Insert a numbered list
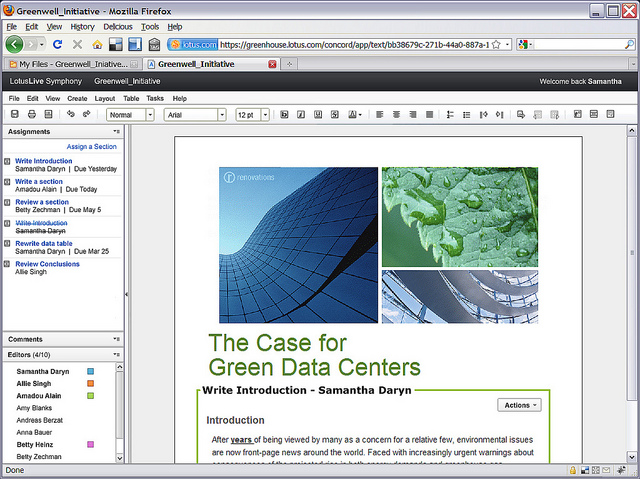 pos(450,115)
